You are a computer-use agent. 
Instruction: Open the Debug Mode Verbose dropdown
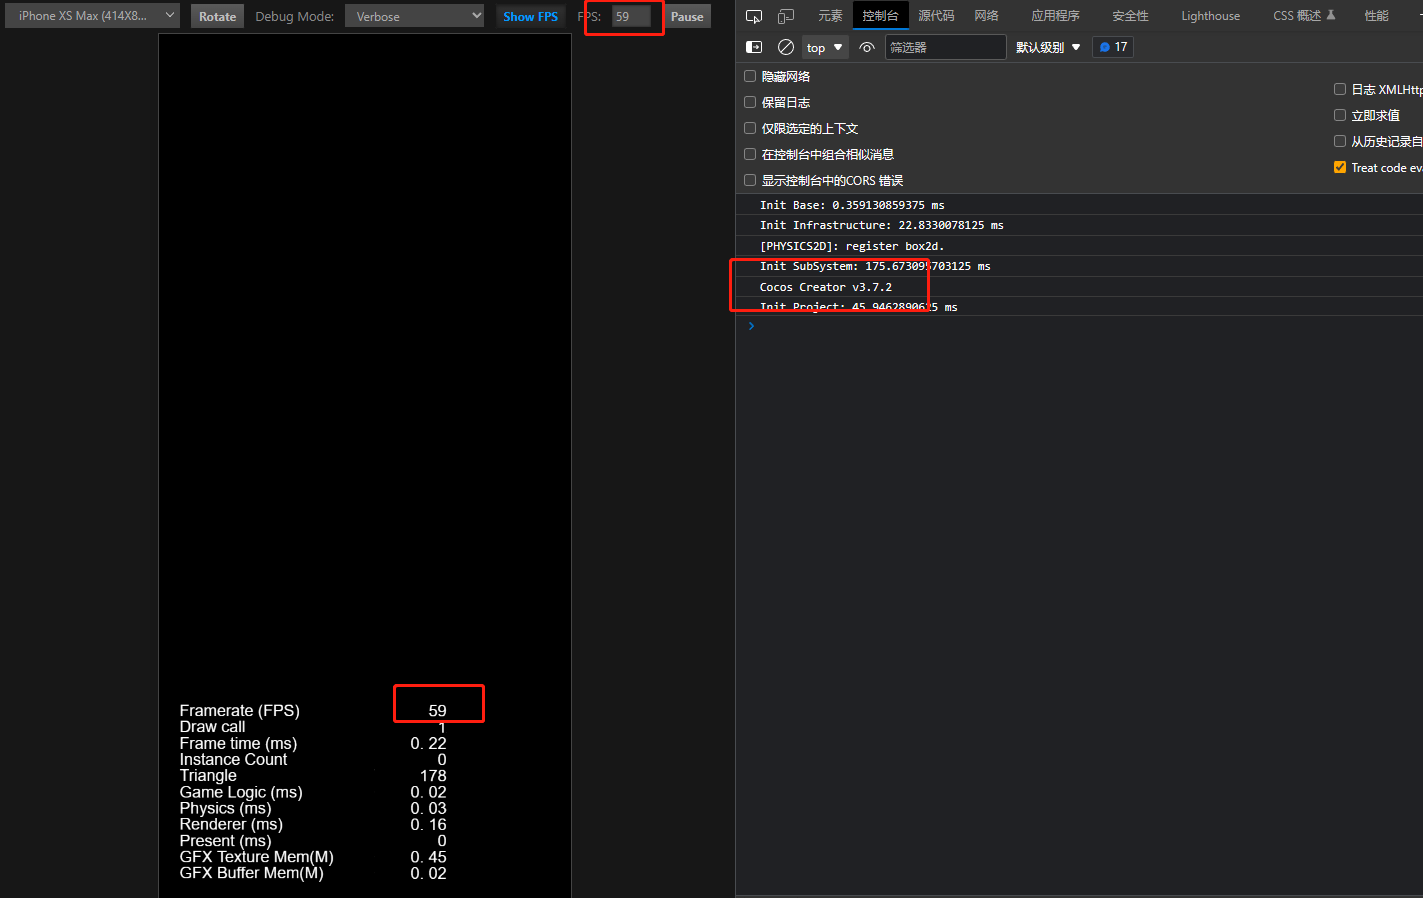pyautogui.click(x=415, y=16)
